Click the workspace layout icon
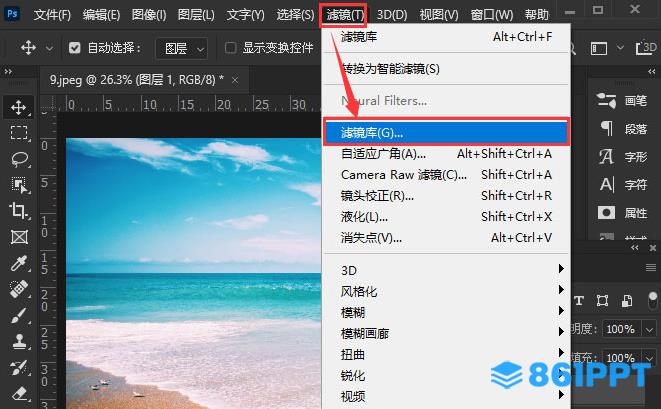This screenshot has height=409, width=661. click(599, 48)
